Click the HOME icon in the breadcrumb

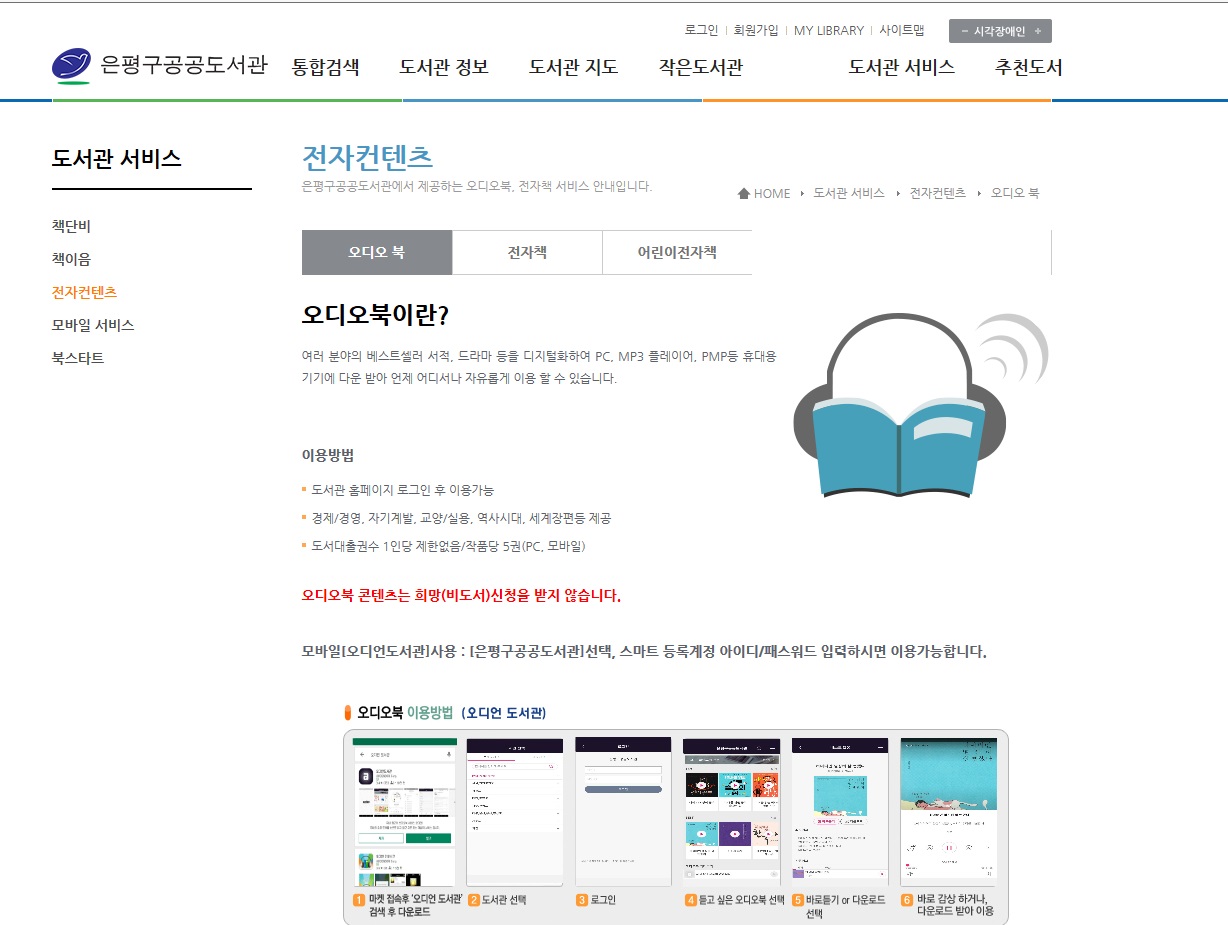744,193
